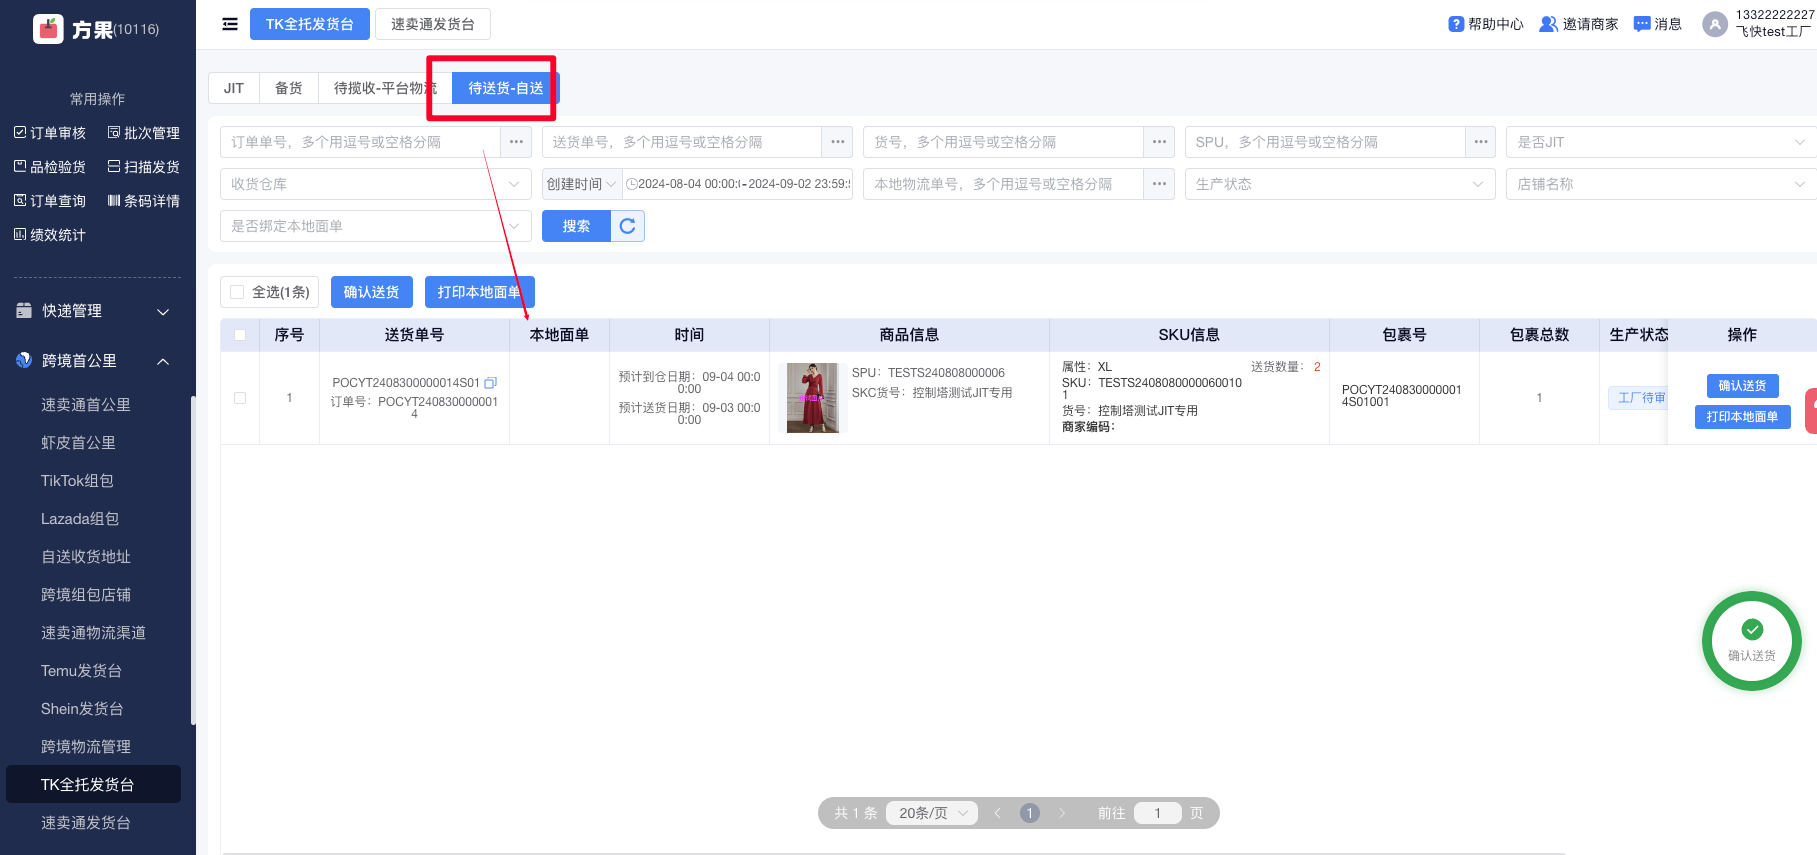Open the user avatar icon

(x=1715, y=24)
